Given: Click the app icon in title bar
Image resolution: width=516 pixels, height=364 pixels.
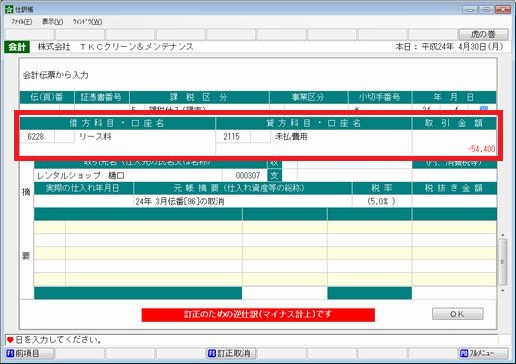Looking at the screenshot, I should [x=9, y=9].
